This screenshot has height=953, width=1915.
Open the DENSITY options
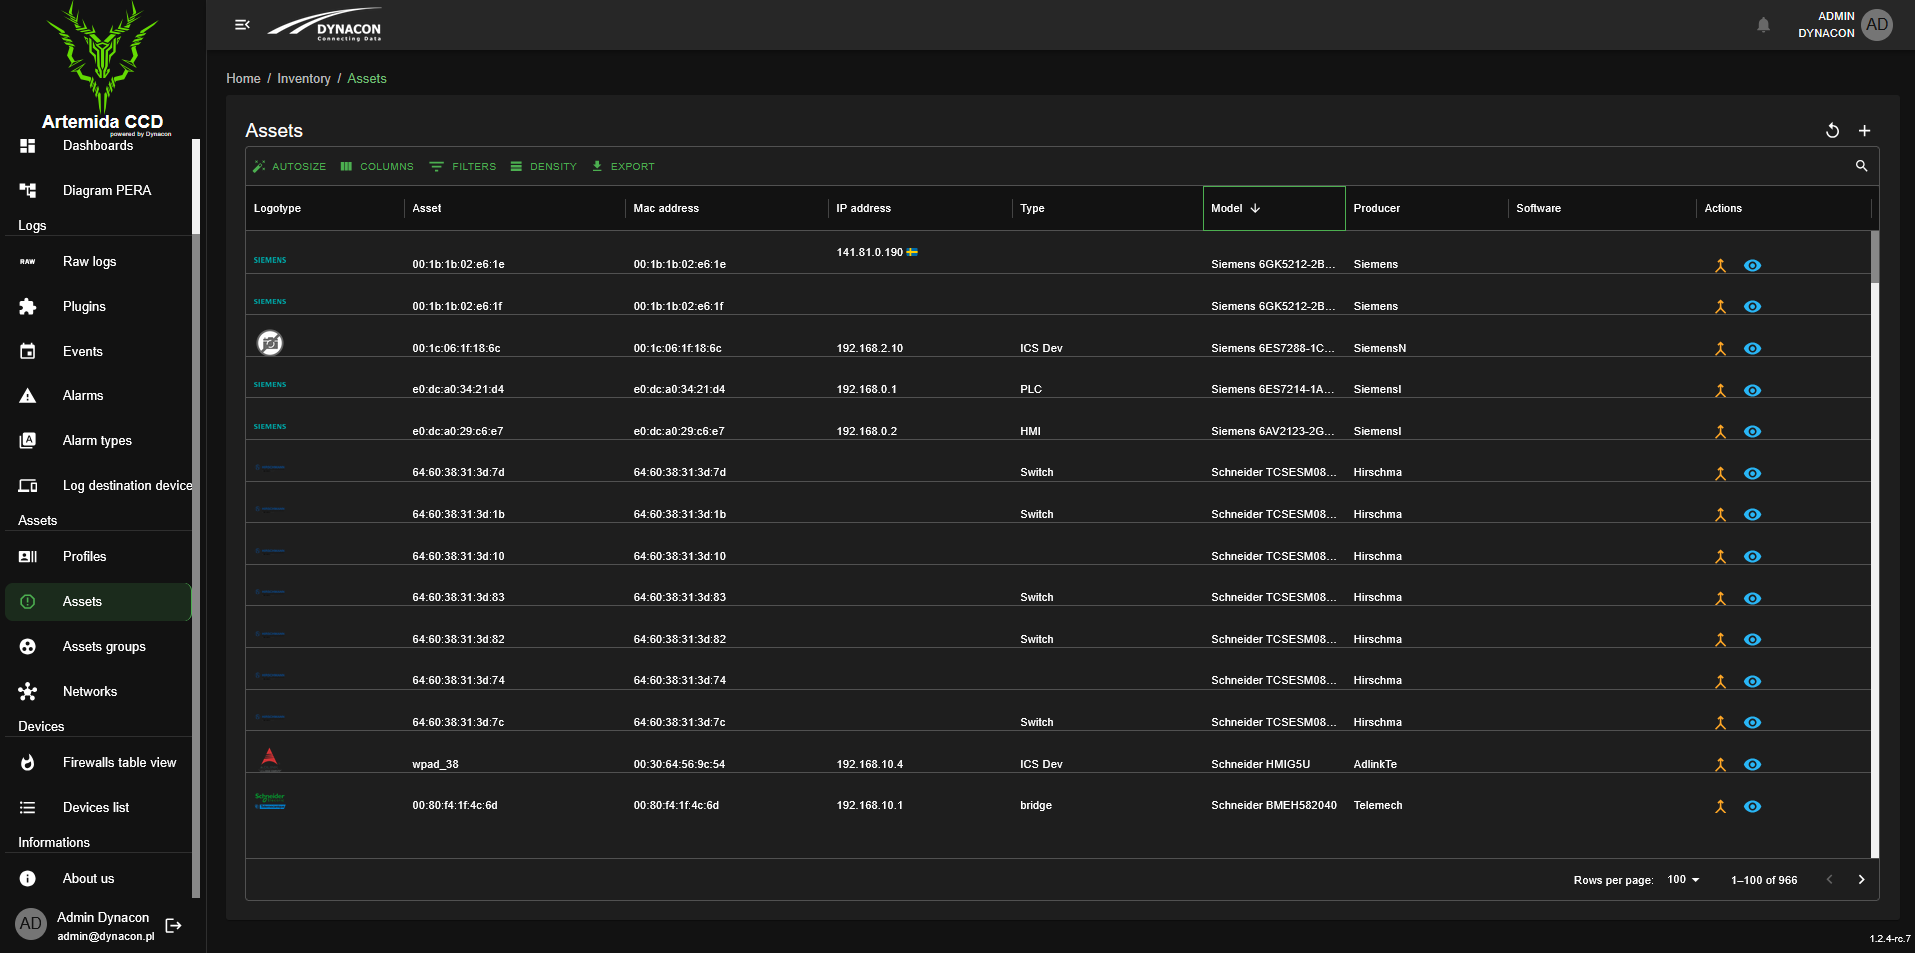coord(544,166)
